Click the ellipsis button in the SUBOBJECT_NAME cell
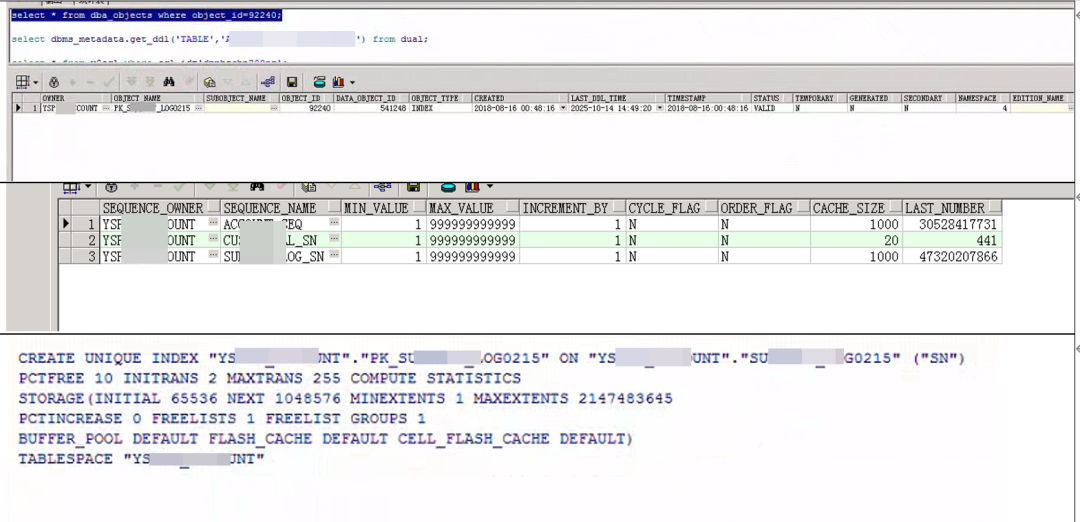The height and width of the screenshot is (522, 1080). (x=273, y=109)
